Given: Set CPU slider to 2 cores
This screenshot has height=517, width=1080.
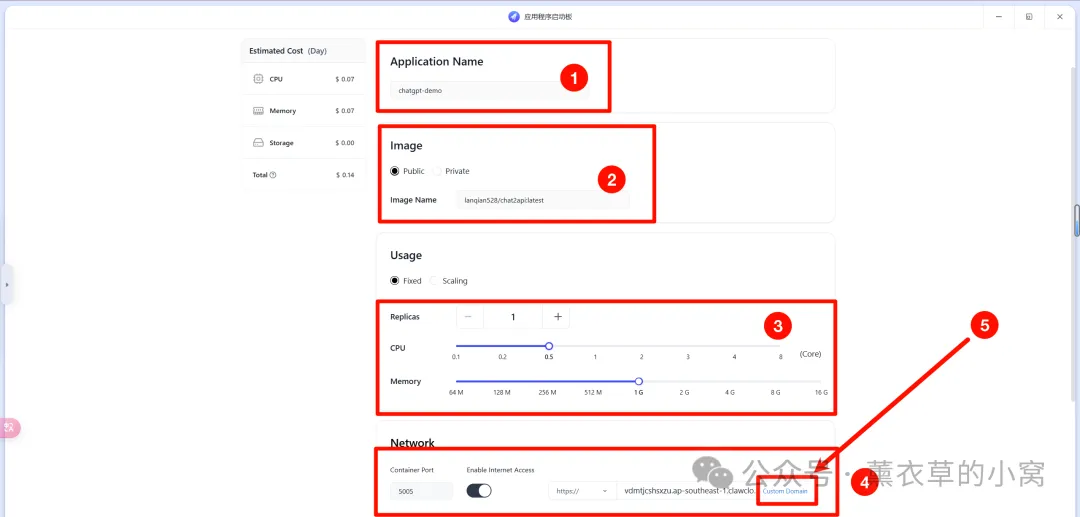Looking at the screenshot, I should coord(642,346).
